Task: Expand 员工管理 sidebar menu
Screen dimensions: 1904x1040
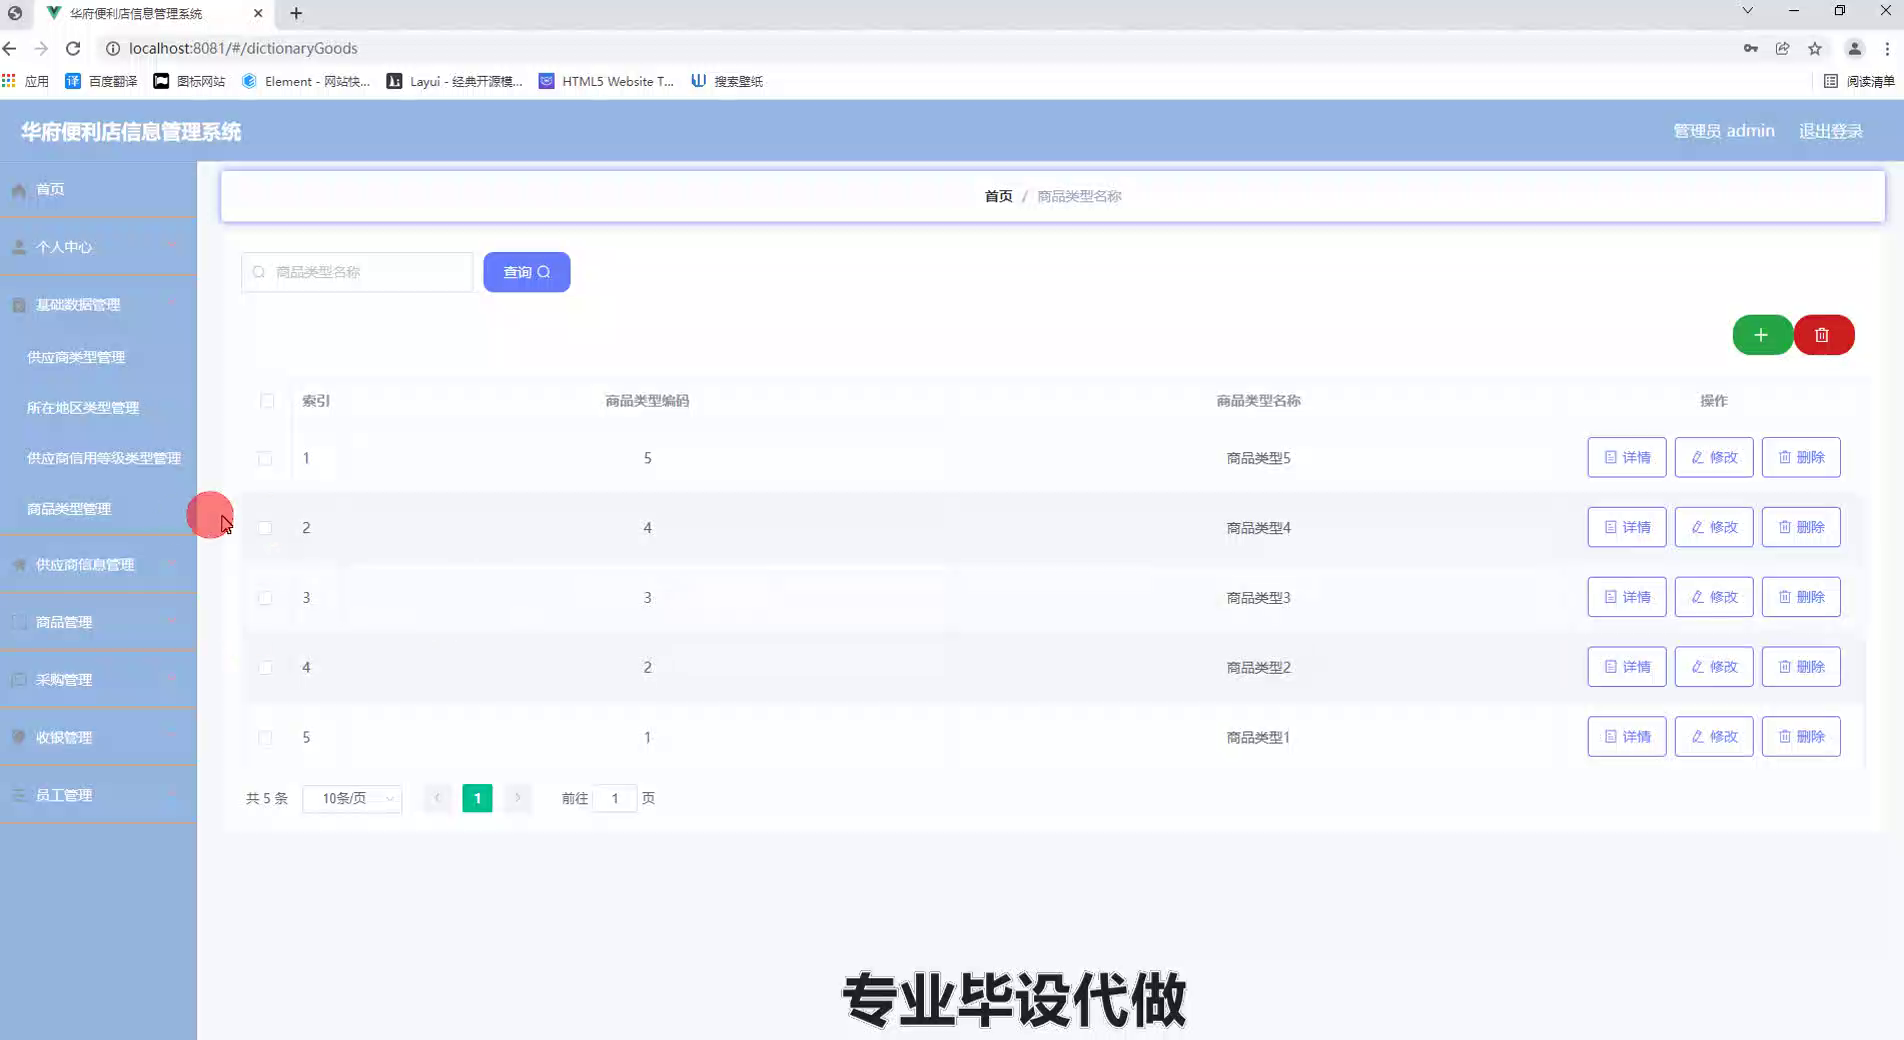Action: (x=98, y=795)
